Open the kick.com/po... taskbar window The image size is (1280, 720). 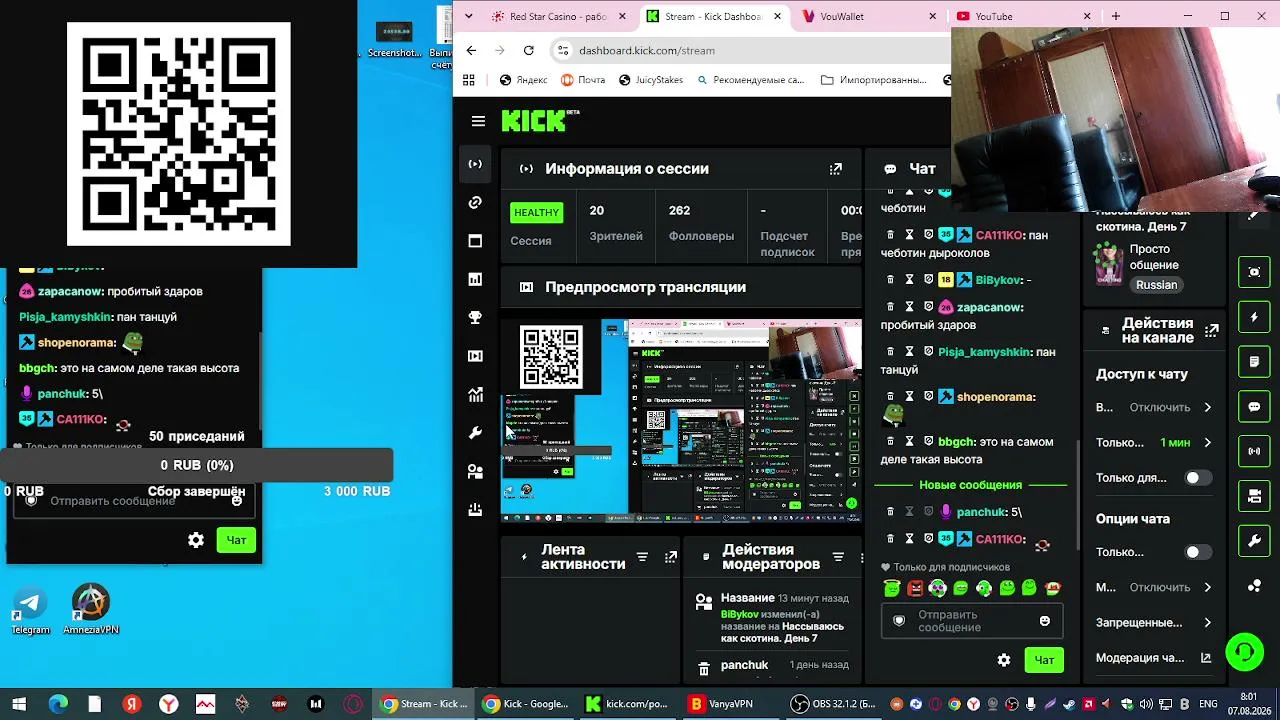pyautogui.click(x=626, y=704)
